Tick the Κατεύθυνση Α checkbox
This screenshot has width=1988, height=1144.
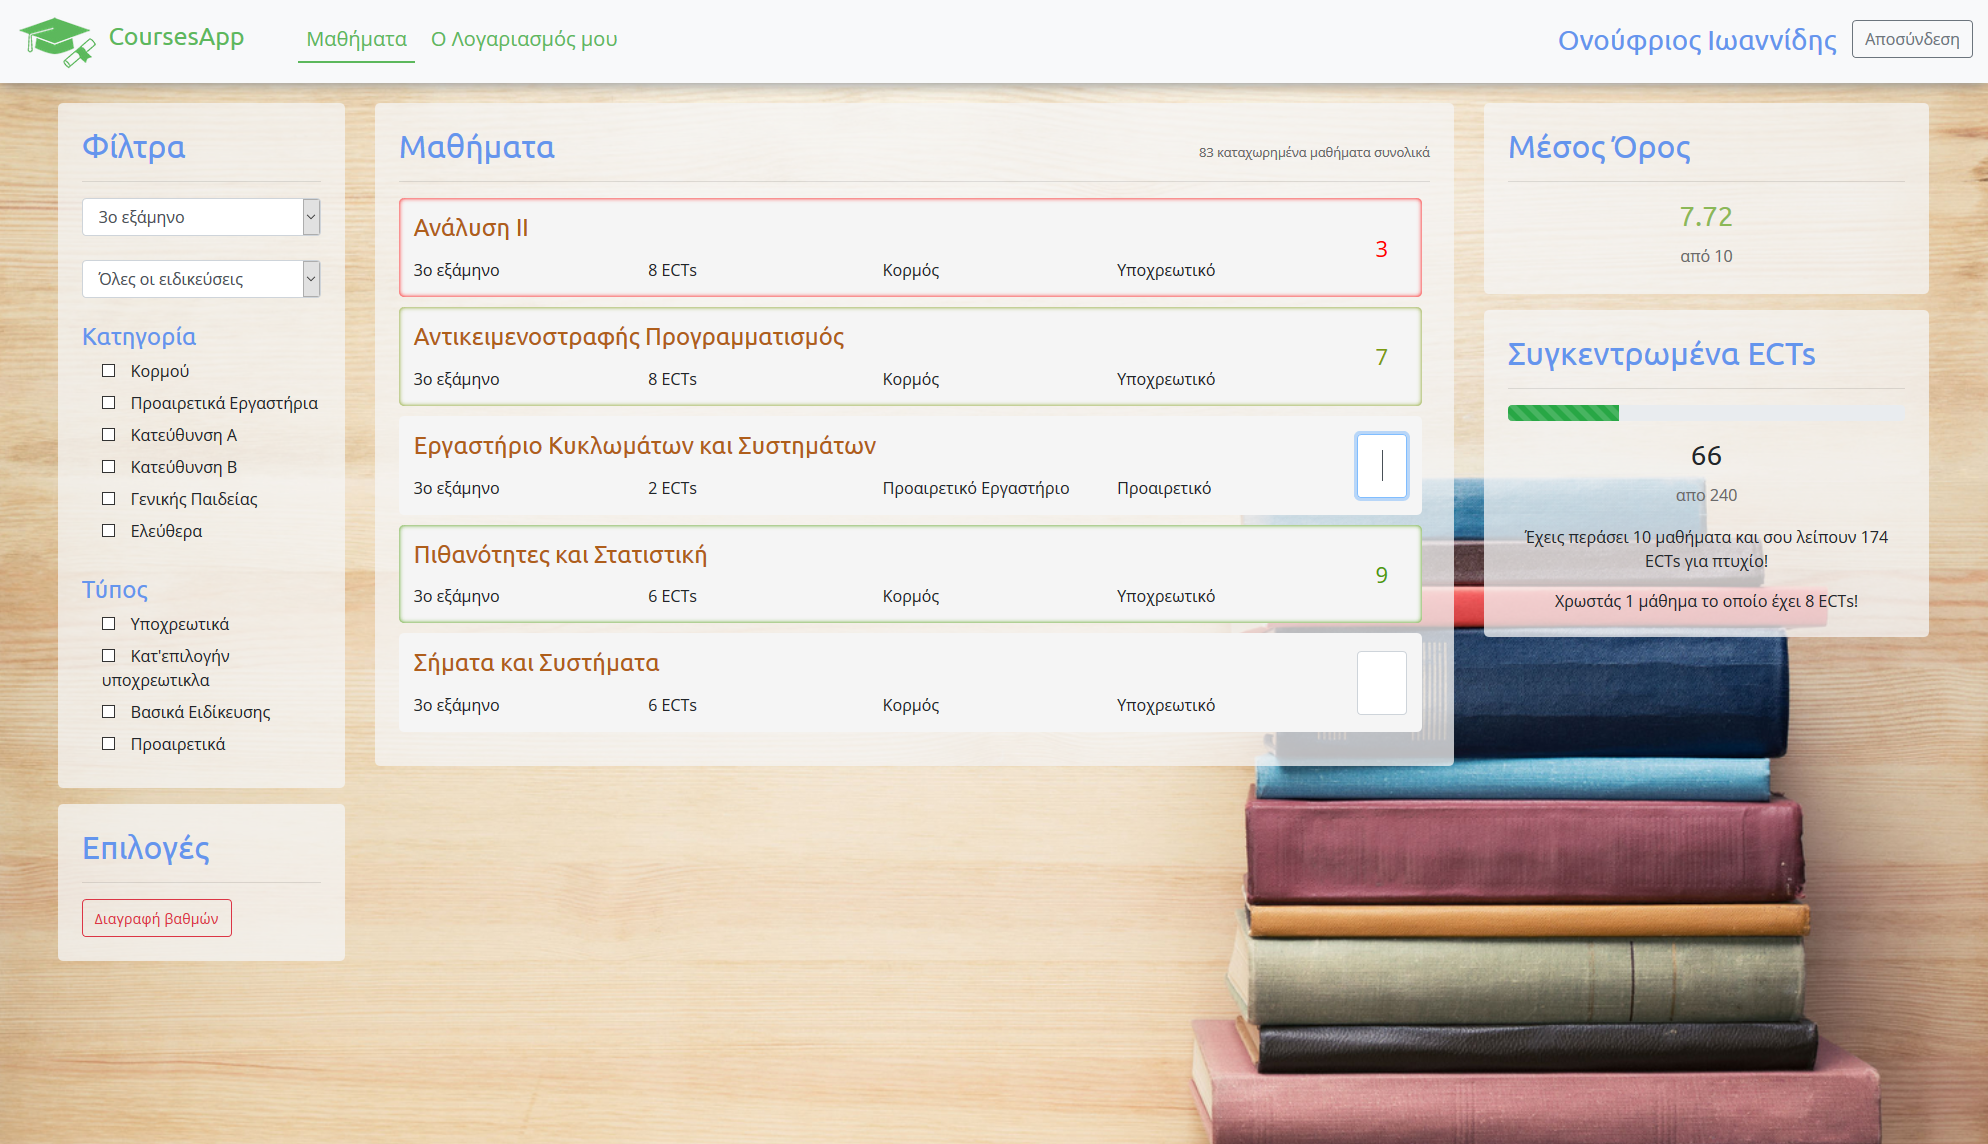tap(109, 435)
